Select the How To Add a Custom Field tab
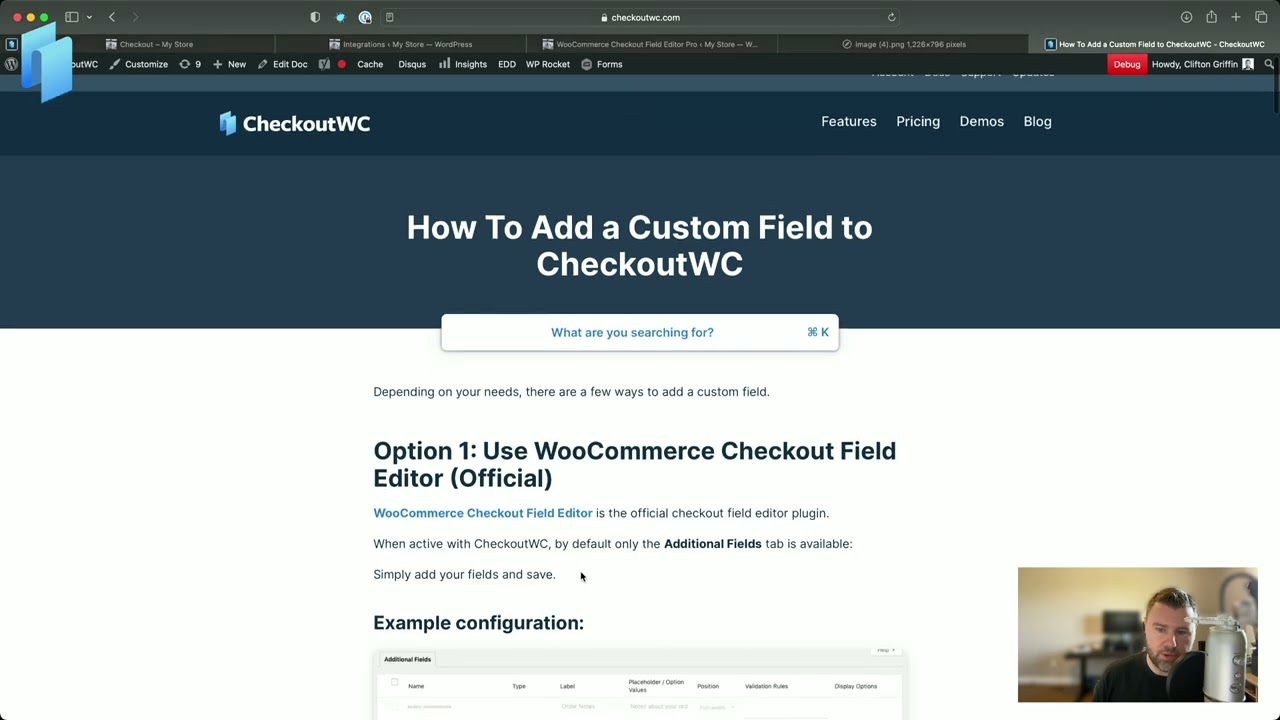The width and height of the screenshot is (1280, 720). (x=1154, y=44)
